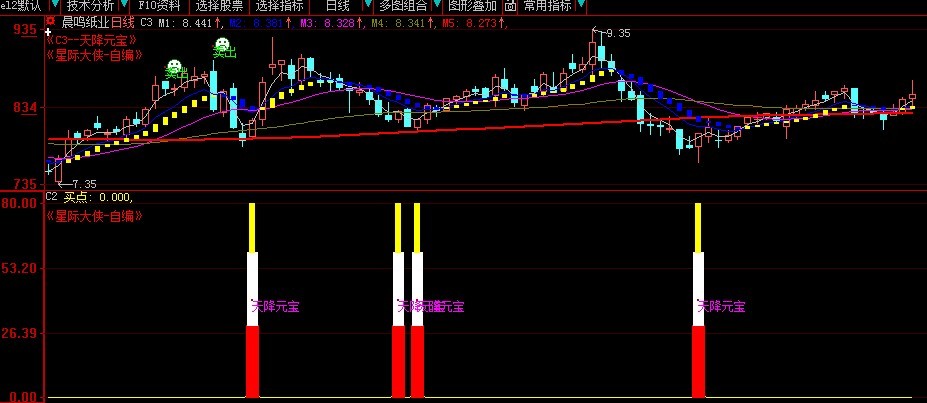The height and width of the screenshot is (403, 927).
Task: Click the 53.20 indicator axis label
Action: pyautogui.click(x=21, y=268)
